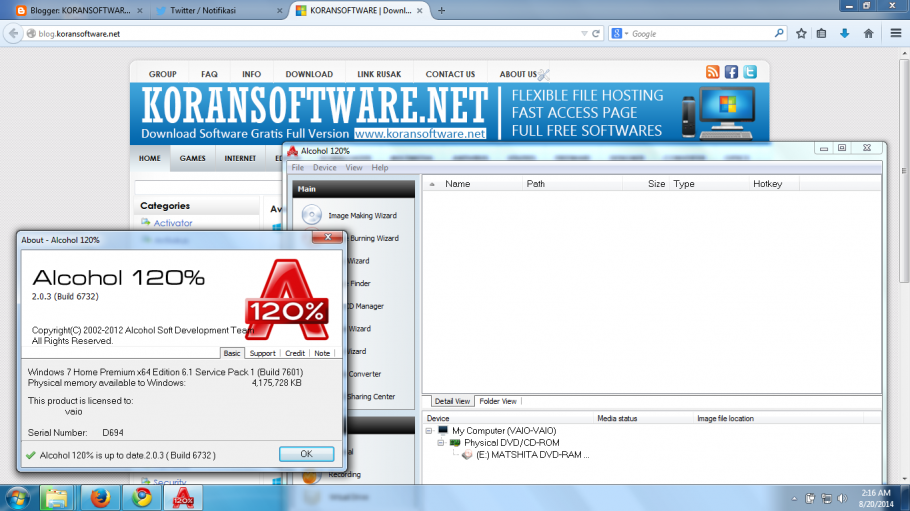
Task: Click the Image Making Wizard disc icon
Action: click(x=312, y=215)
